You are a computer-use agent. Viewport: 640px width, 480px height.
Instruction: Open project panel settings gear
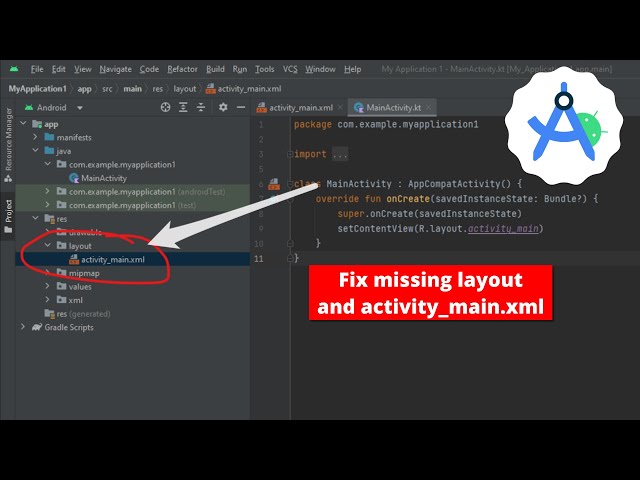point(223,107)
